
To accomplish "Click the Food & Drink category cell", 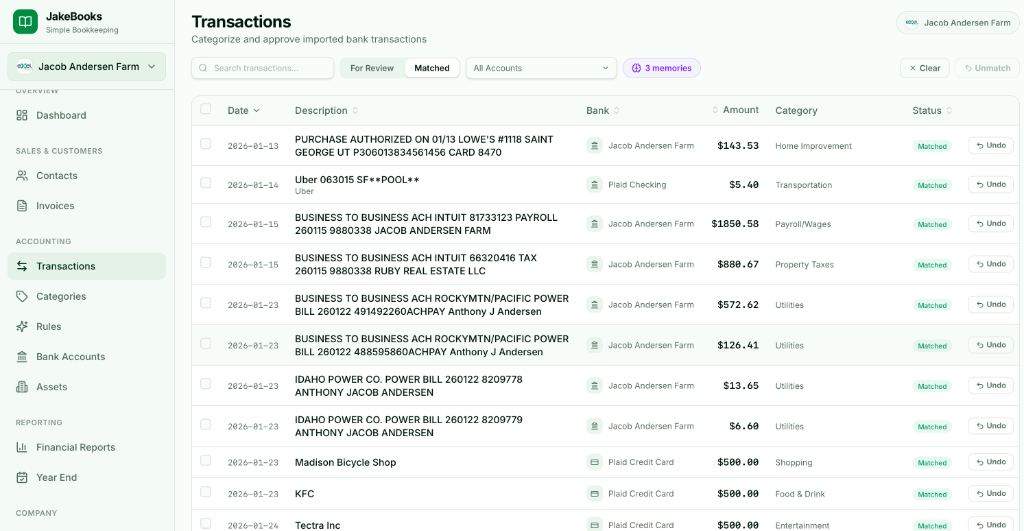I will pos(799,494).
